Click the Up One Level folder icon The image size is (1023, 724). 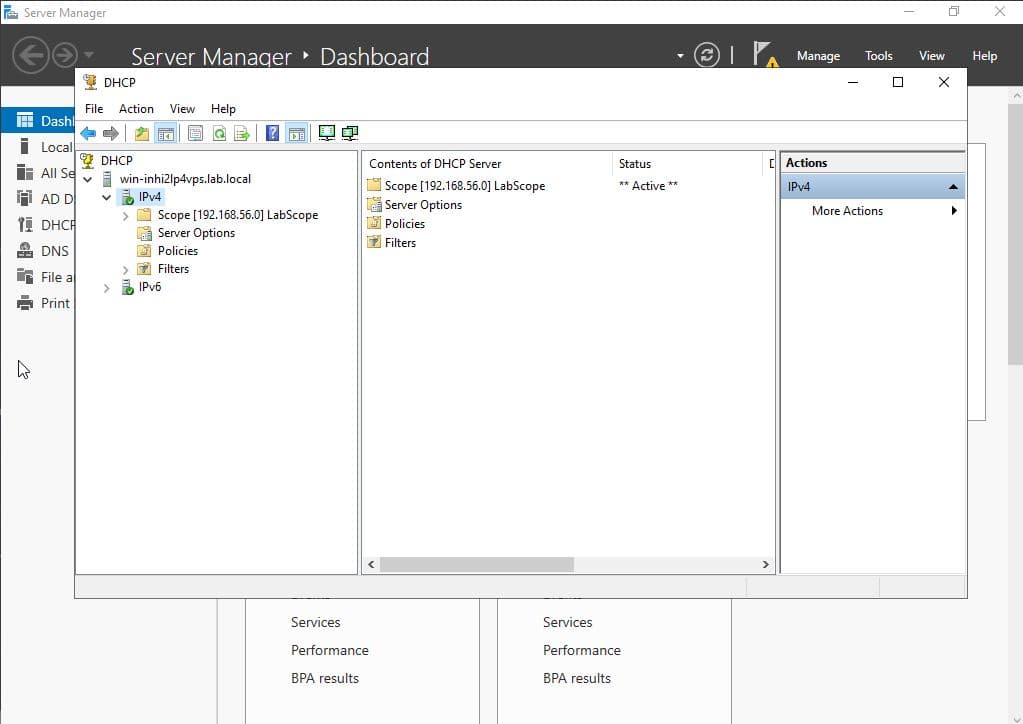142,133
